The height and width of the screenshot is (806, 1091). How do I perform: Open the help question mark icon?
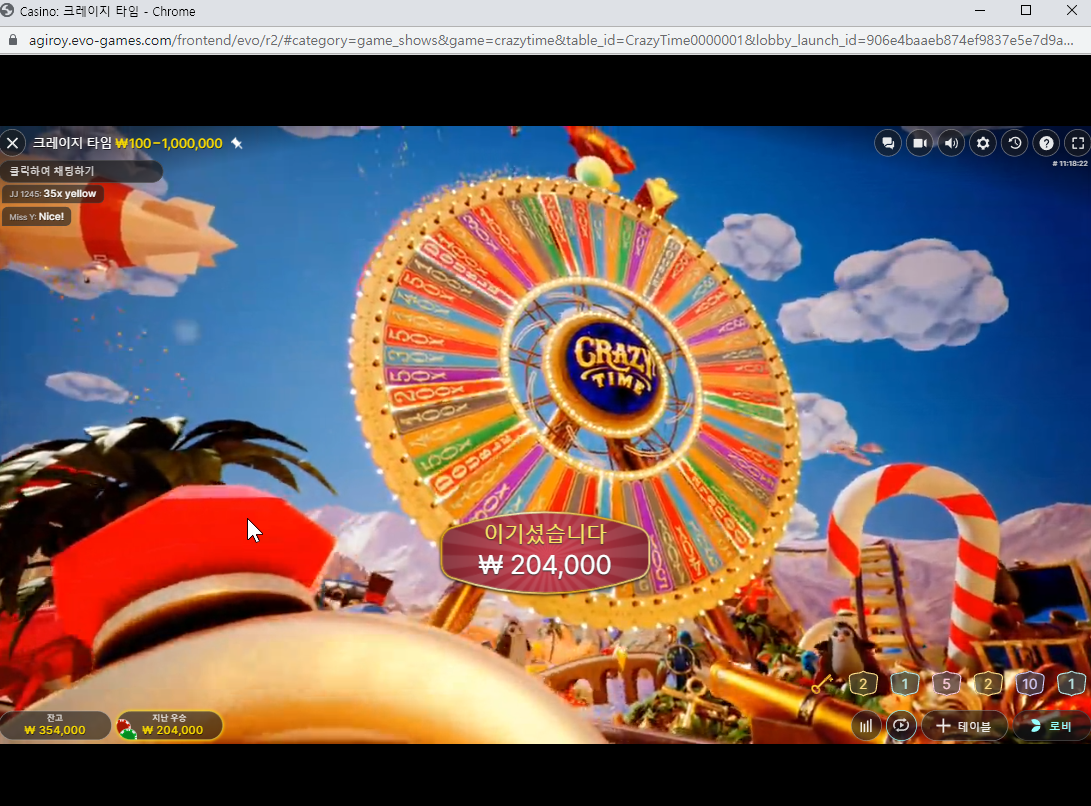coord(1046,143)
